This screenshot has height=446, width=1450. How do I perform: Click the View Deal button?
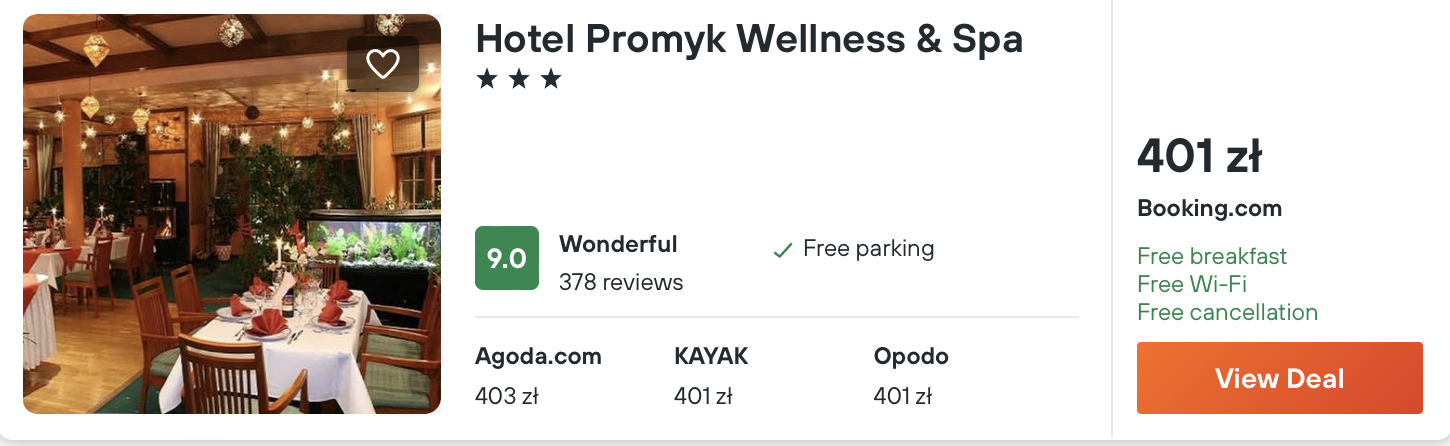coord(1280,378)
